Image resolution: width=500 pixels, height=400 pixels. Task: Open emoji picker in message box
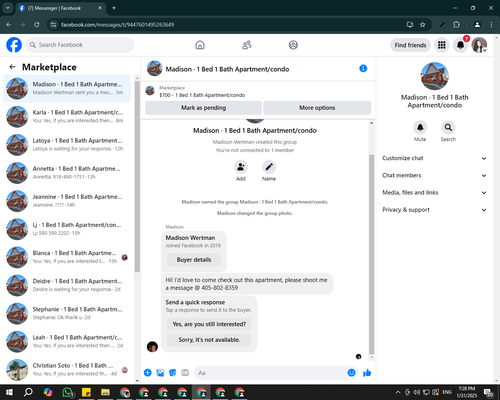pyautogui.click(x=351, y=373)
